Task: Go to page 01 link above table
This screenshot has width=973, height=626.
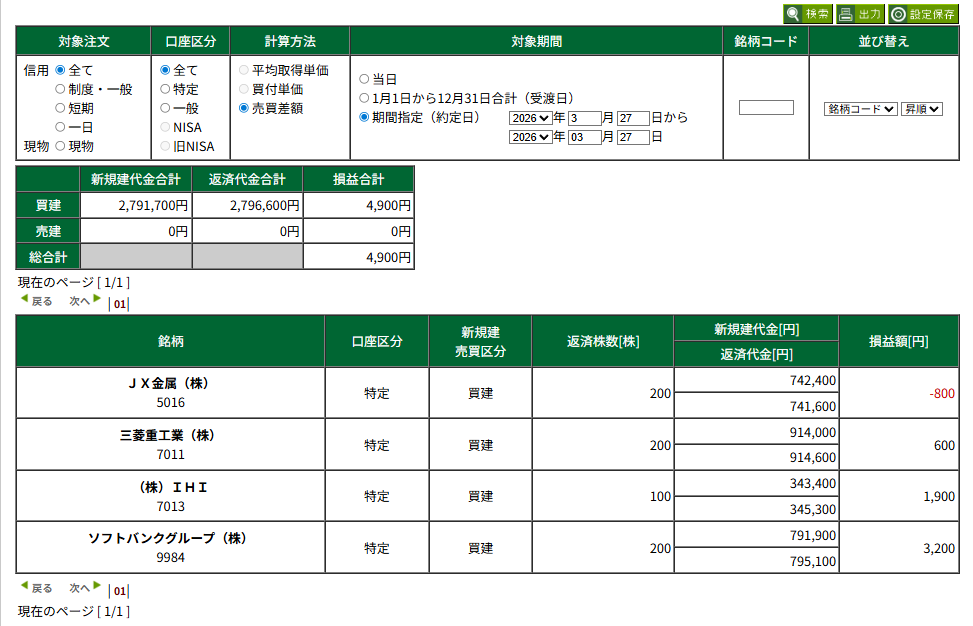Action: (119, 305)
